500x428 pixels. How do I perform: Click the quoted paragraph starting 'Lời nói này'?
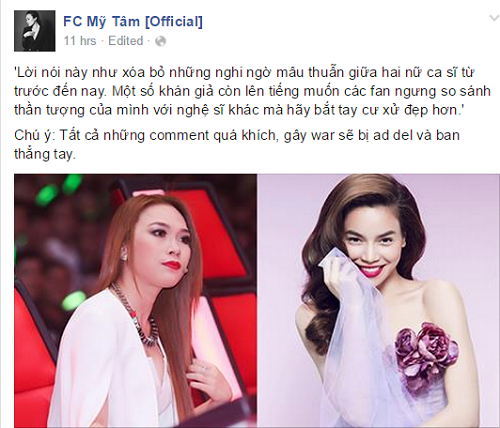coord(252,91)
